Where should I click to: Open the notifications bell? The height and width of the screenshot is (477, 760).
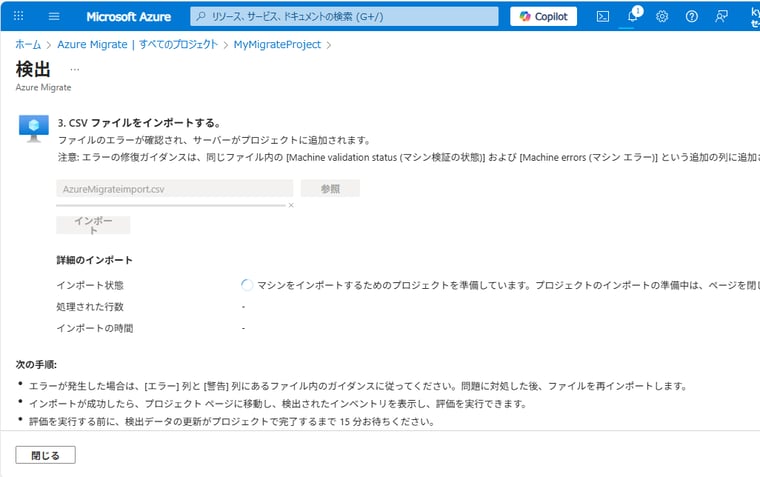point(633,16)
